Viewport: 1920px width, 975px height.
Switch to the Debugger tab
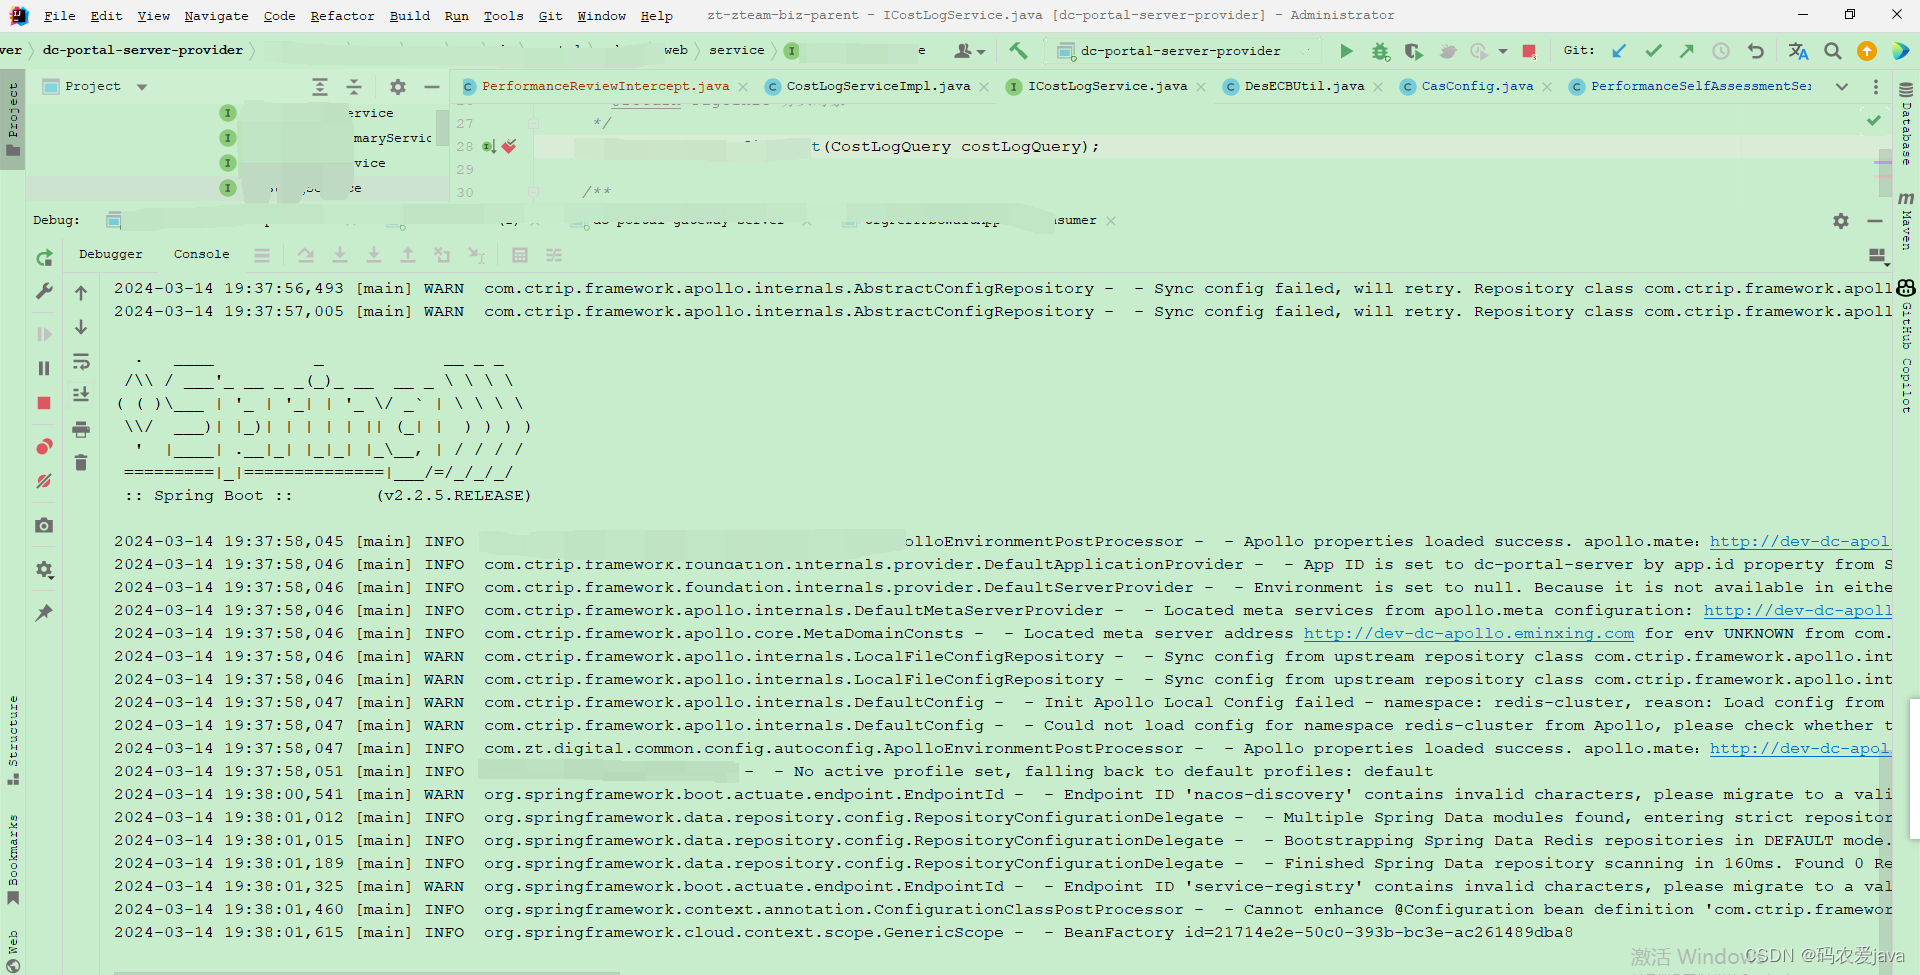[111, 255]
